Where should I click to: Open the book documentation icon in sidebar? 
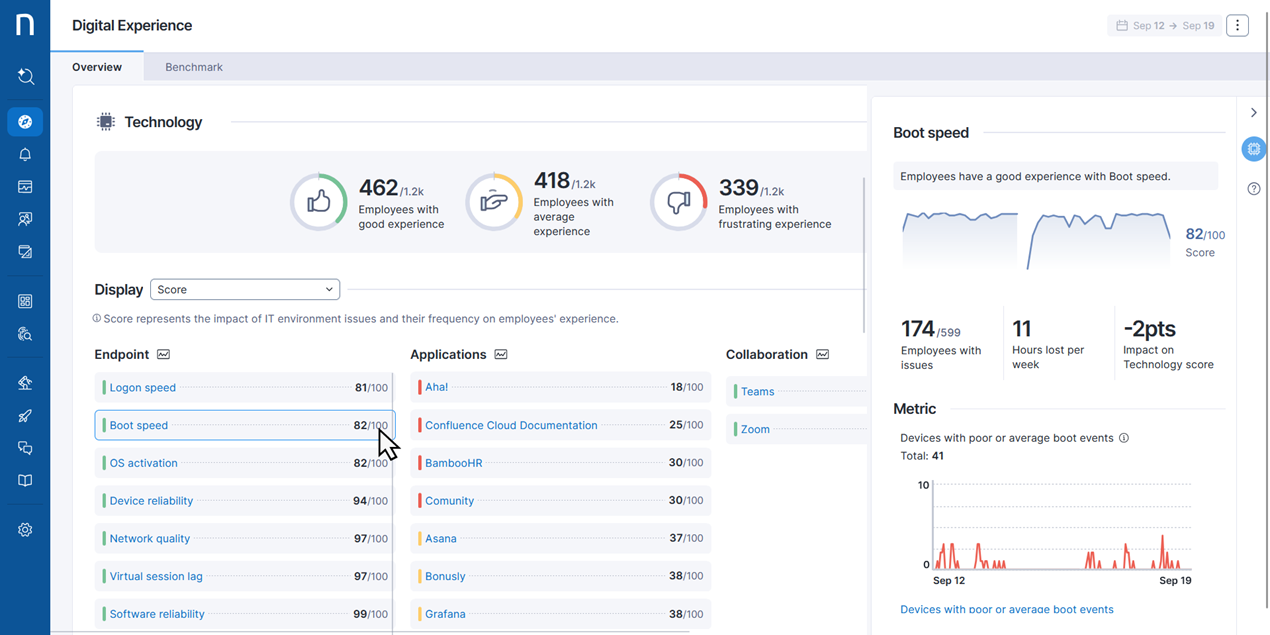tap(25, 480)
